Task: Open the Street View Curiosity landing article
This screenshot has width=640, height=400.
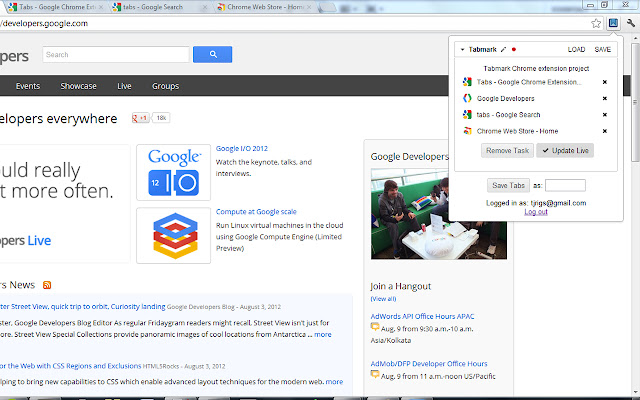Action: coord(83,307)
